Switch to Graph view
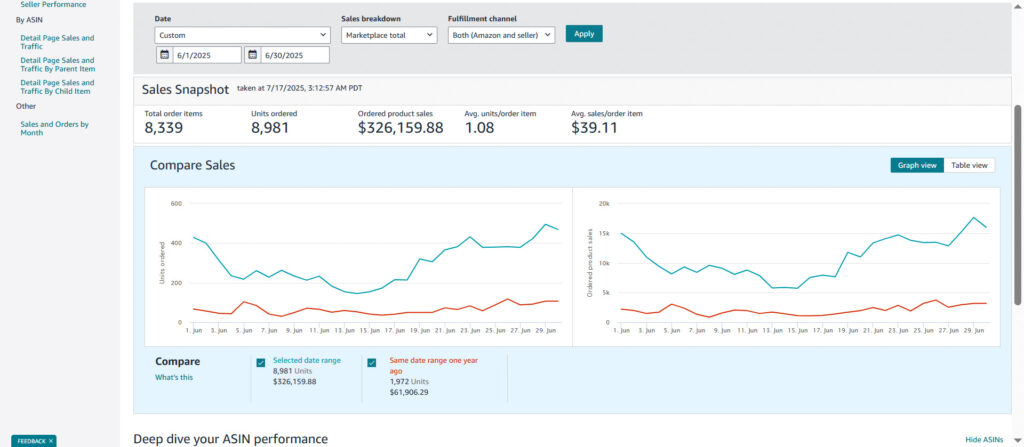Screen dimensions: 1024x447 [916, 165]
